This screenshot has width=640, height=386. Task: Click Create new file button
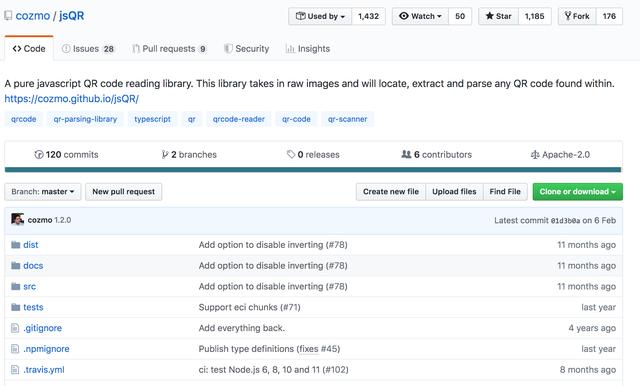click(x=391, y=192)
